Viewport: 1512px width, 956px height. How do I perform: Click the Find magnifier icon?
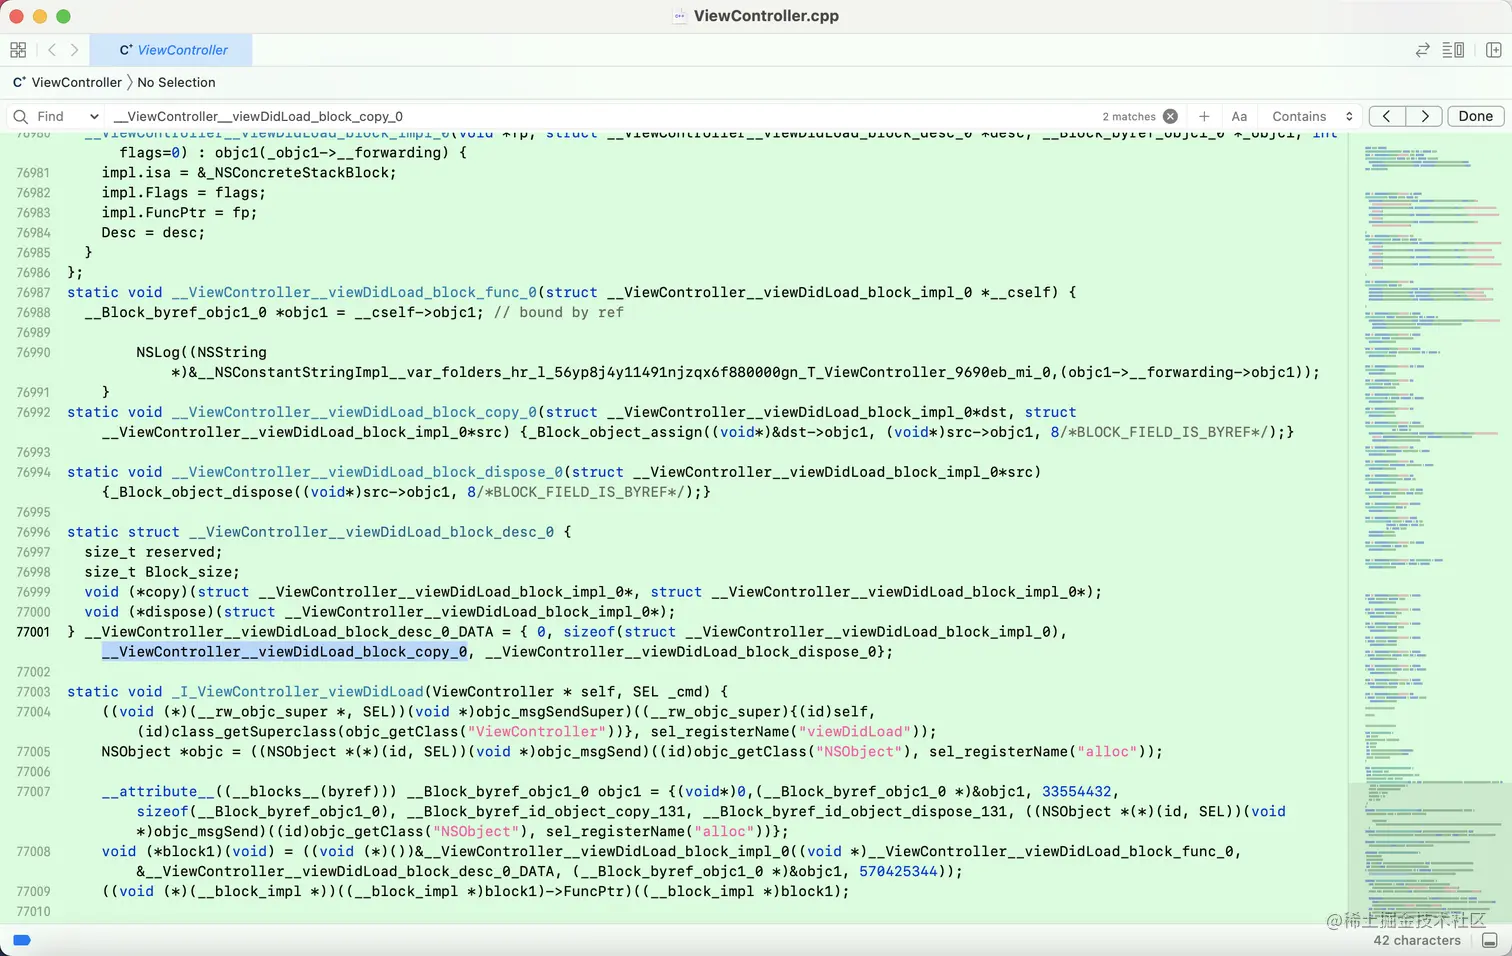click(x=21, y=116)
